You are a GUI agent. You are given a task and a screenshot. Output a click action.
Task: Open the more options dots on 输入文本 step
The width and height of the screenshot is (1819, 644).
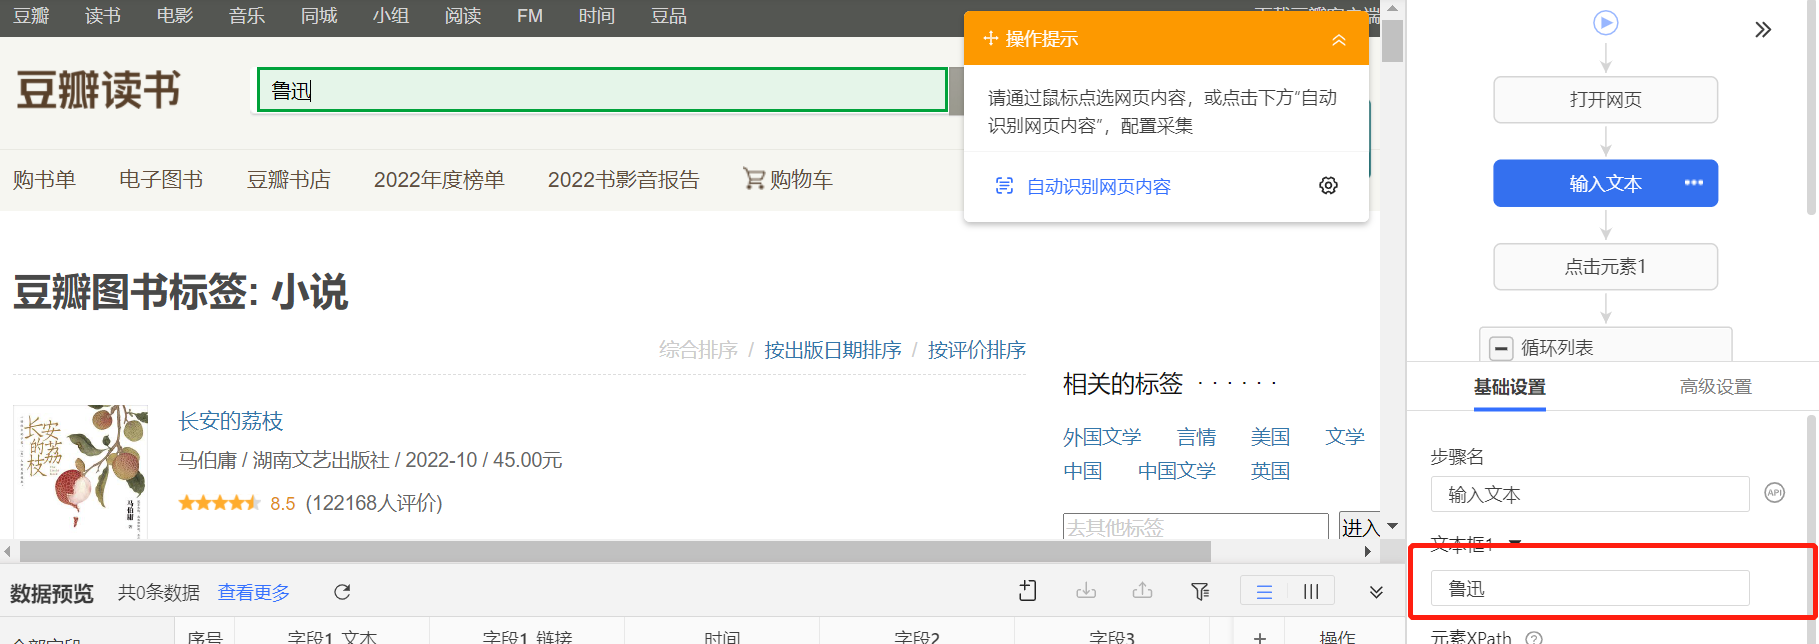(1693, 183)
